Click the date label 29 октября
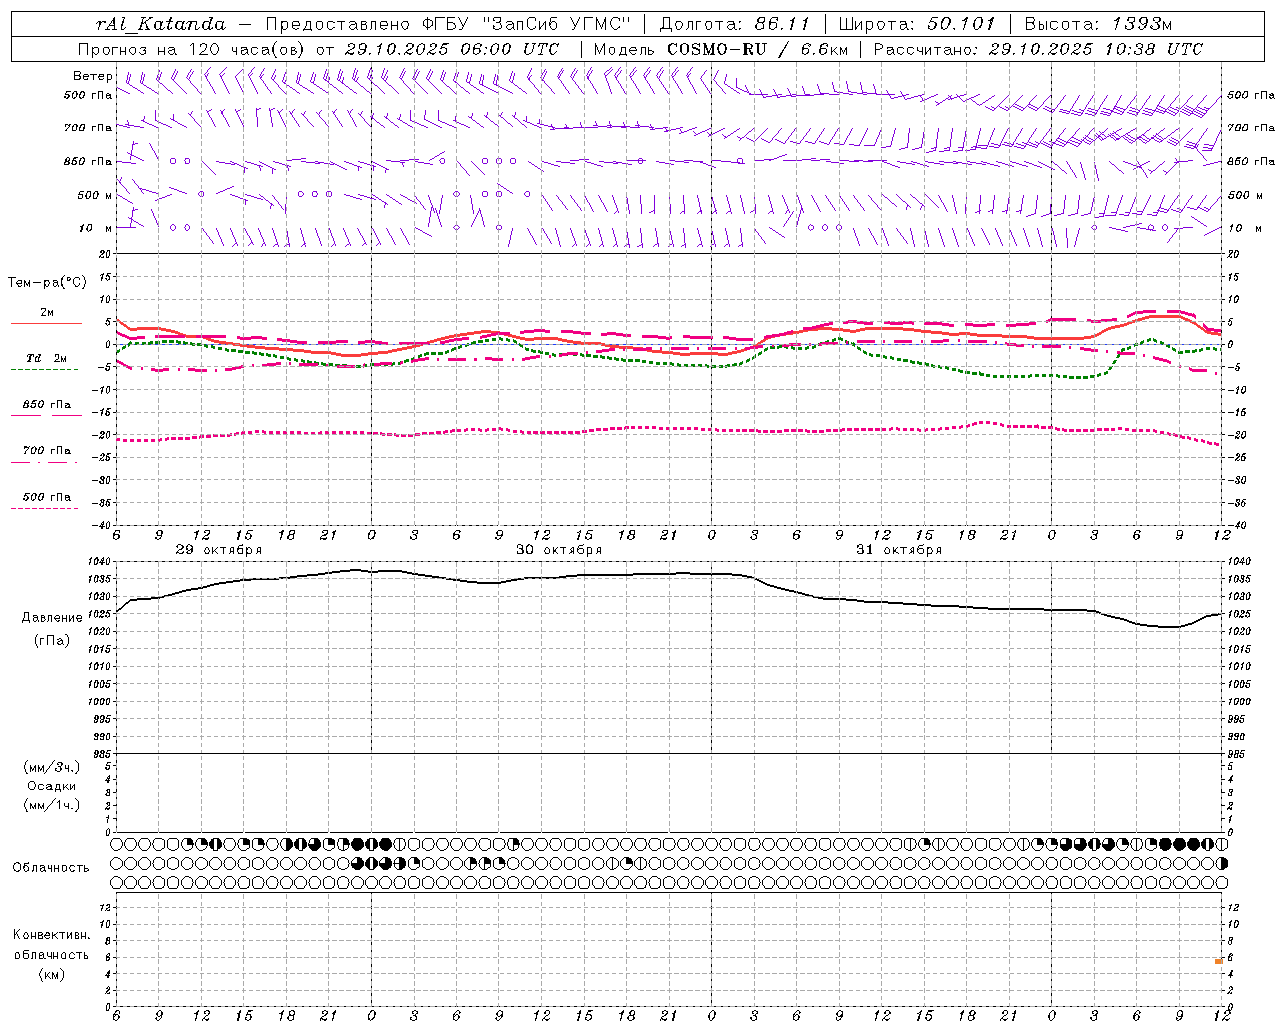 219,550
